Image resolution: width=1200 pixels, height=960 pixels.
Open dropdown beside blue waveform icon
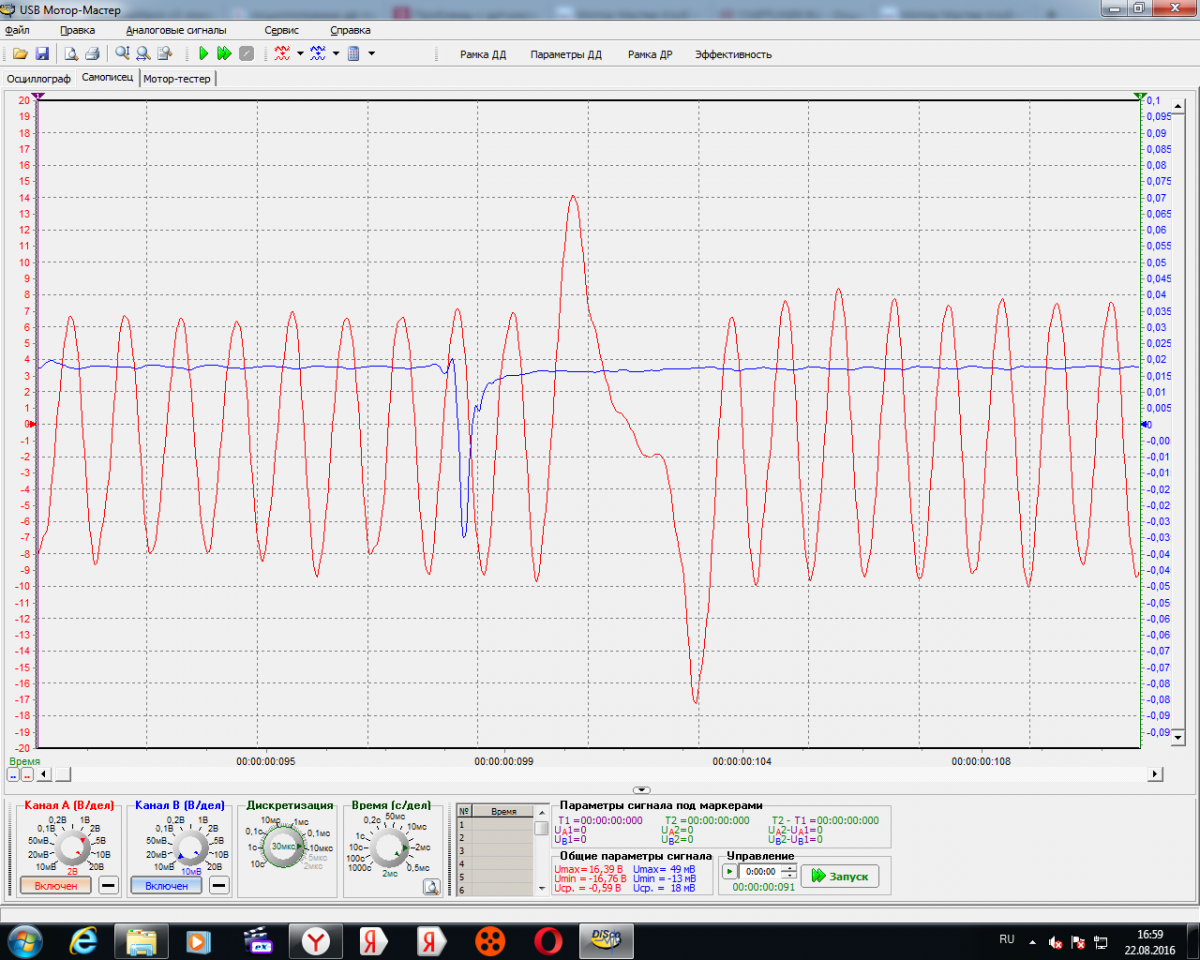[336, 54]
